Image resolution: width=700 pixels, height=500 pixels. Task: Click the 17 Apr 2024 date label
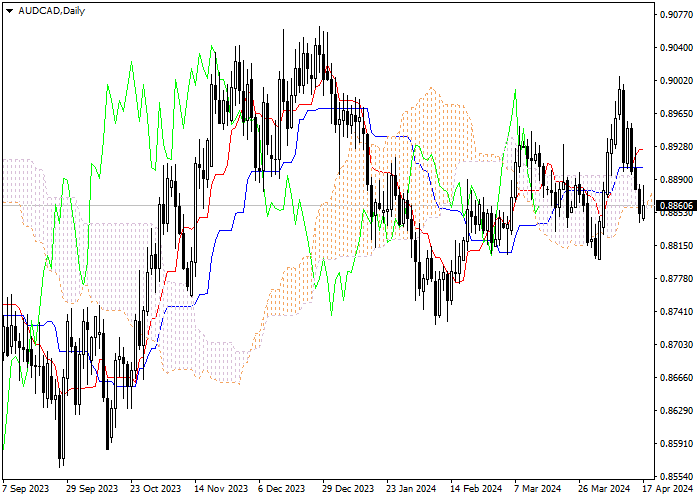click(x=668, y=489)
